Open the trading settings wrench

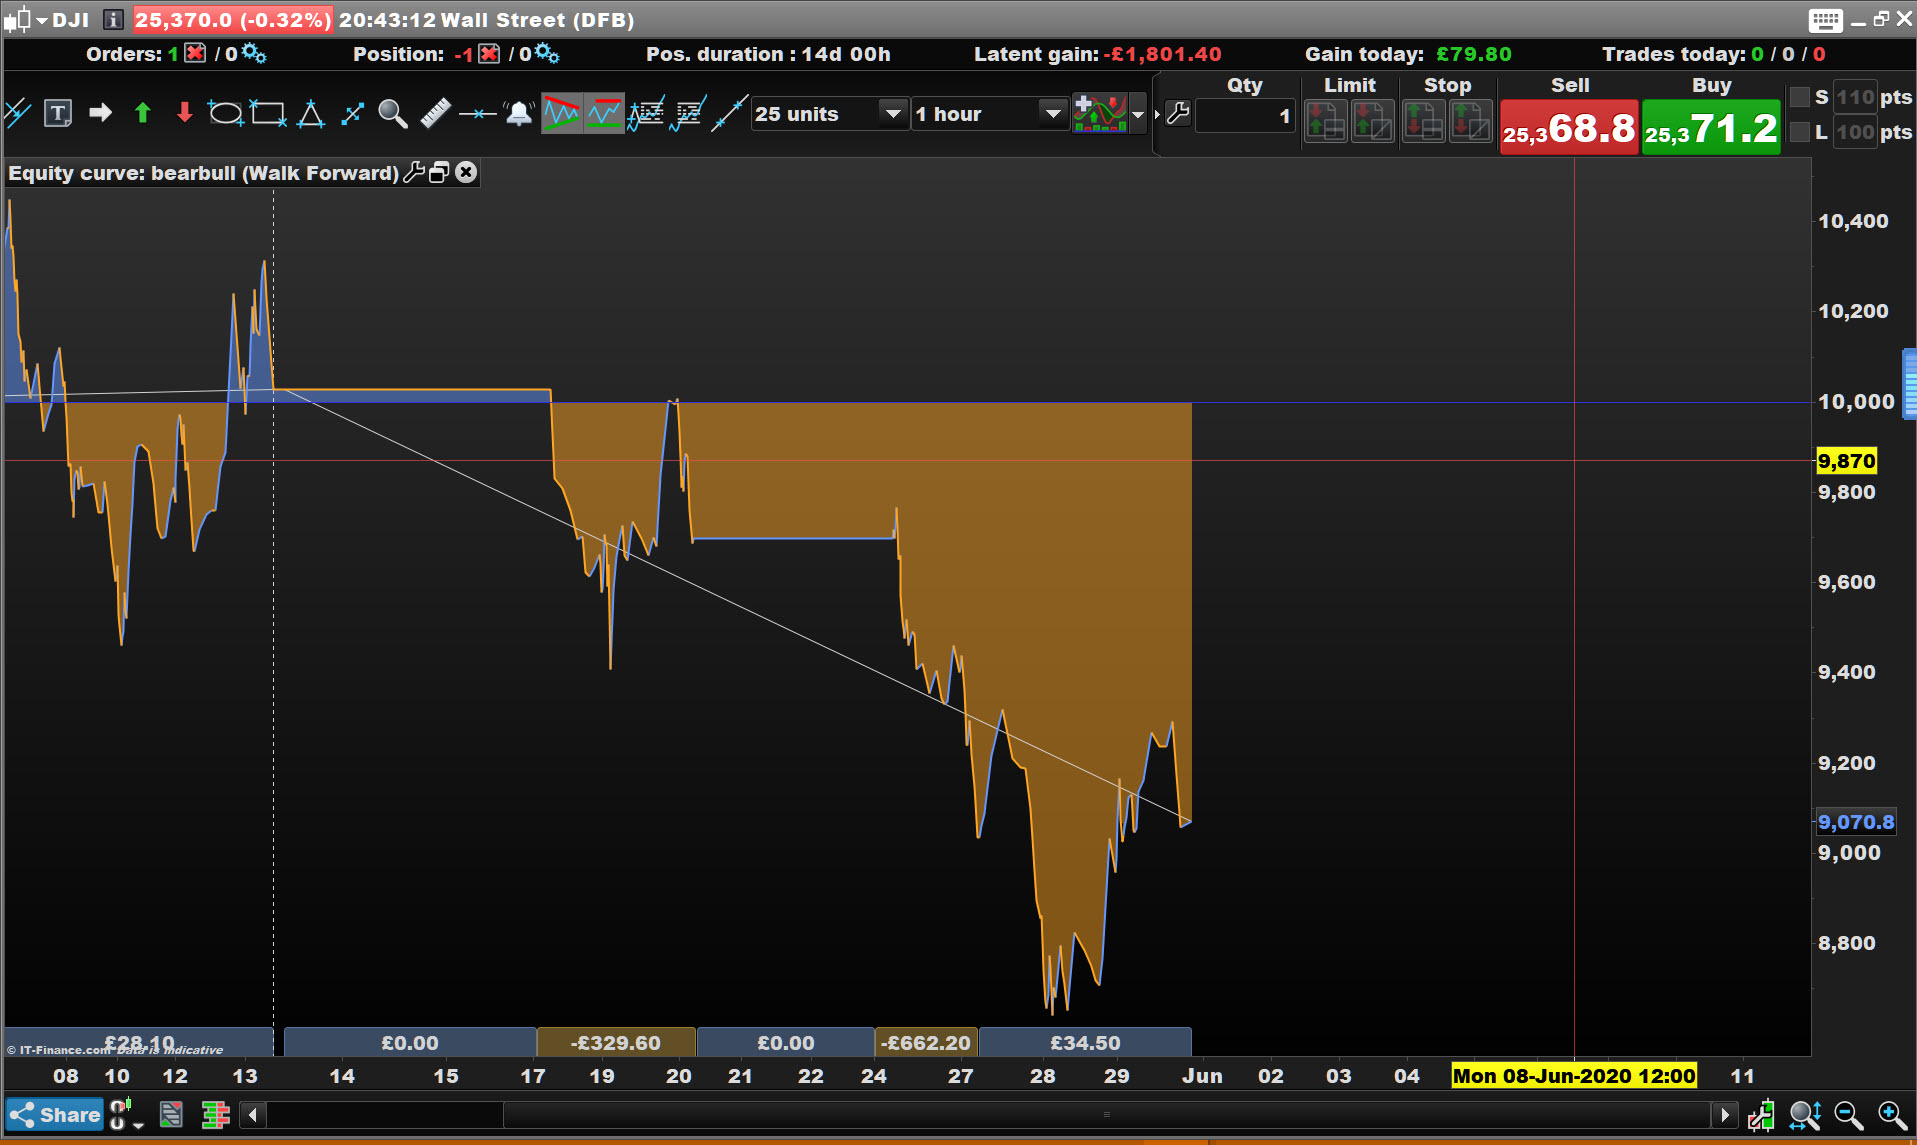(1178, 114)
